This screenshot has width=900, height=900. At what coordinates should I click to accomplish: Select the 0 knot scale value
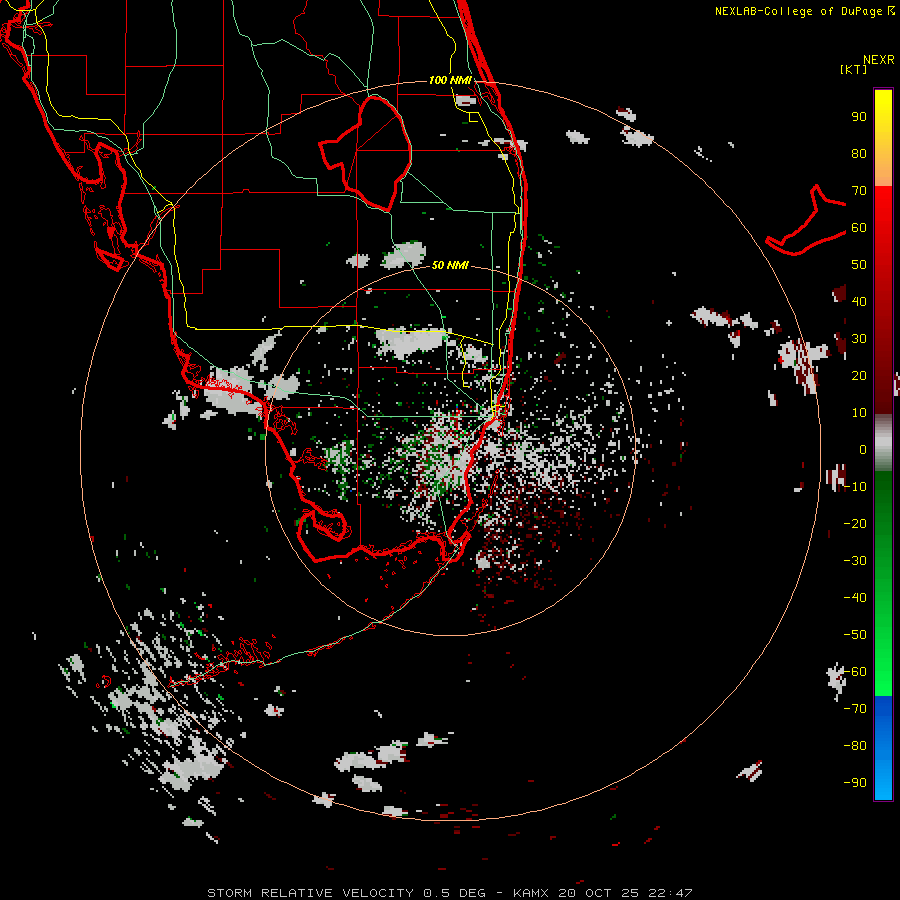(x=863, y=449)
